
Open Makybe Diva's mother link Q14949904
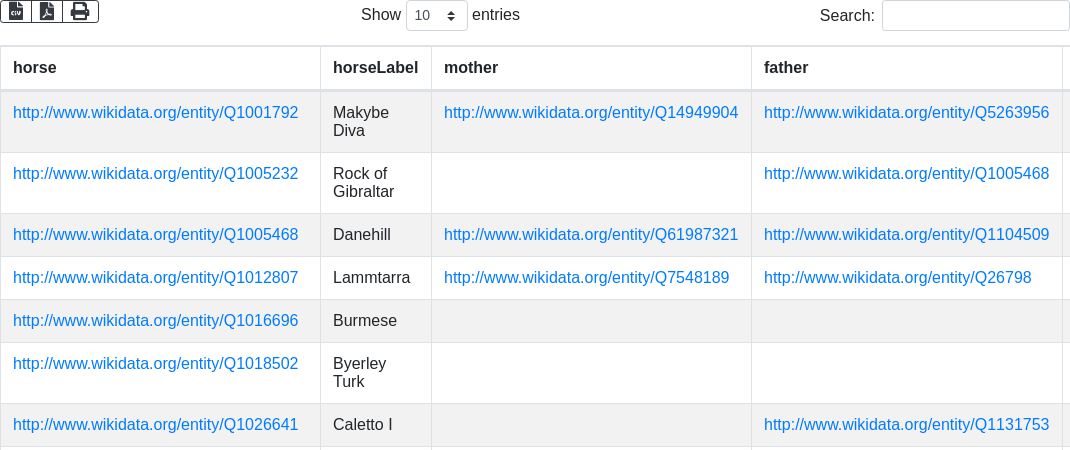click(x=591, y=113)
